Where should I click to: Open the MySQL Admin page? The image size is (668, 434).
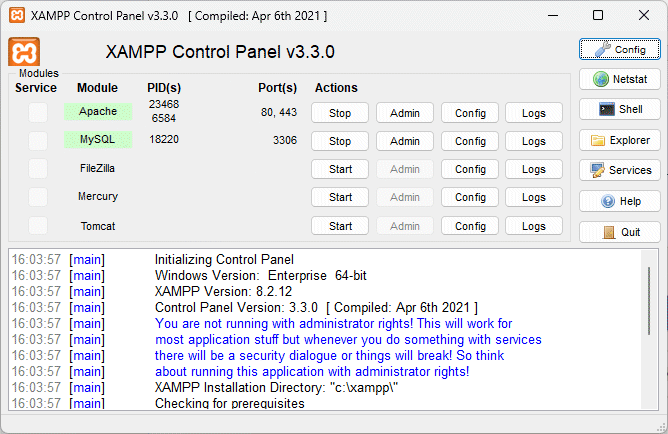405,141
